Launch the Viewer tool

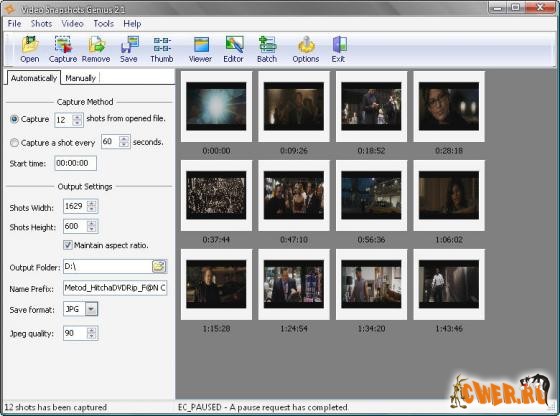[200, 49]
